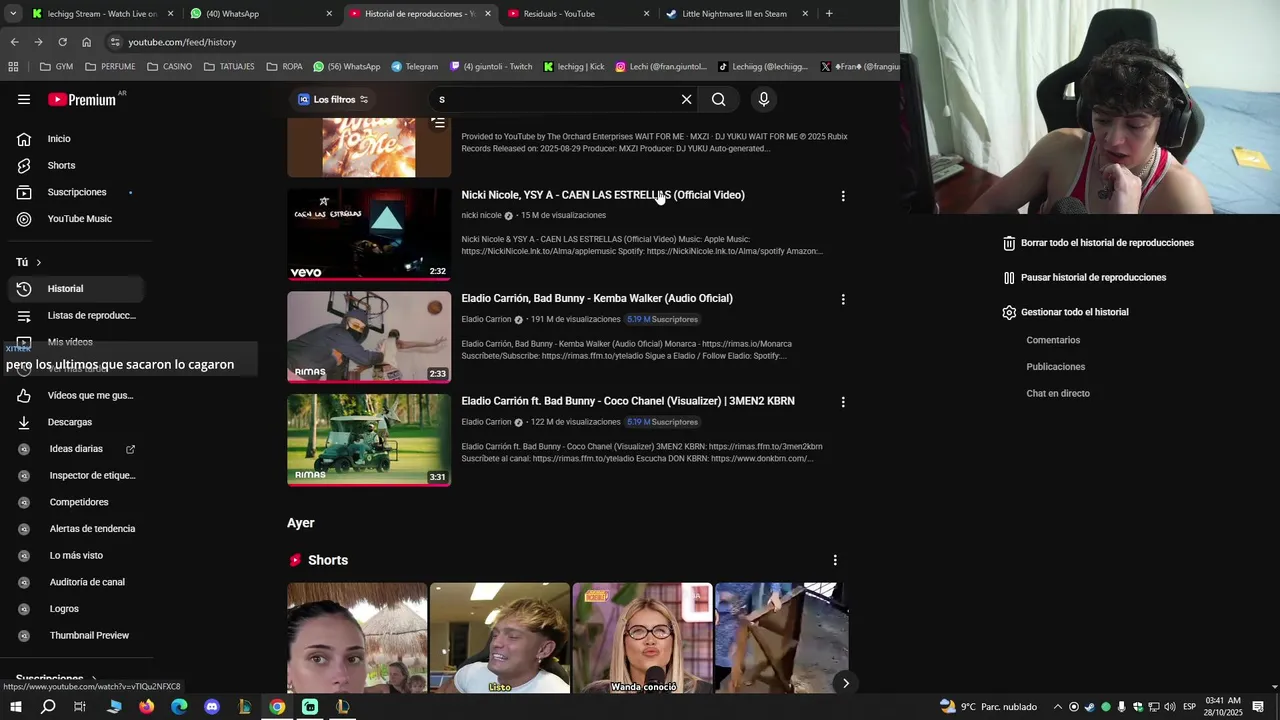1280x720 pixels.
Task: Open three-dot menu for Coco Chanel video
Action: click(843, 402)
